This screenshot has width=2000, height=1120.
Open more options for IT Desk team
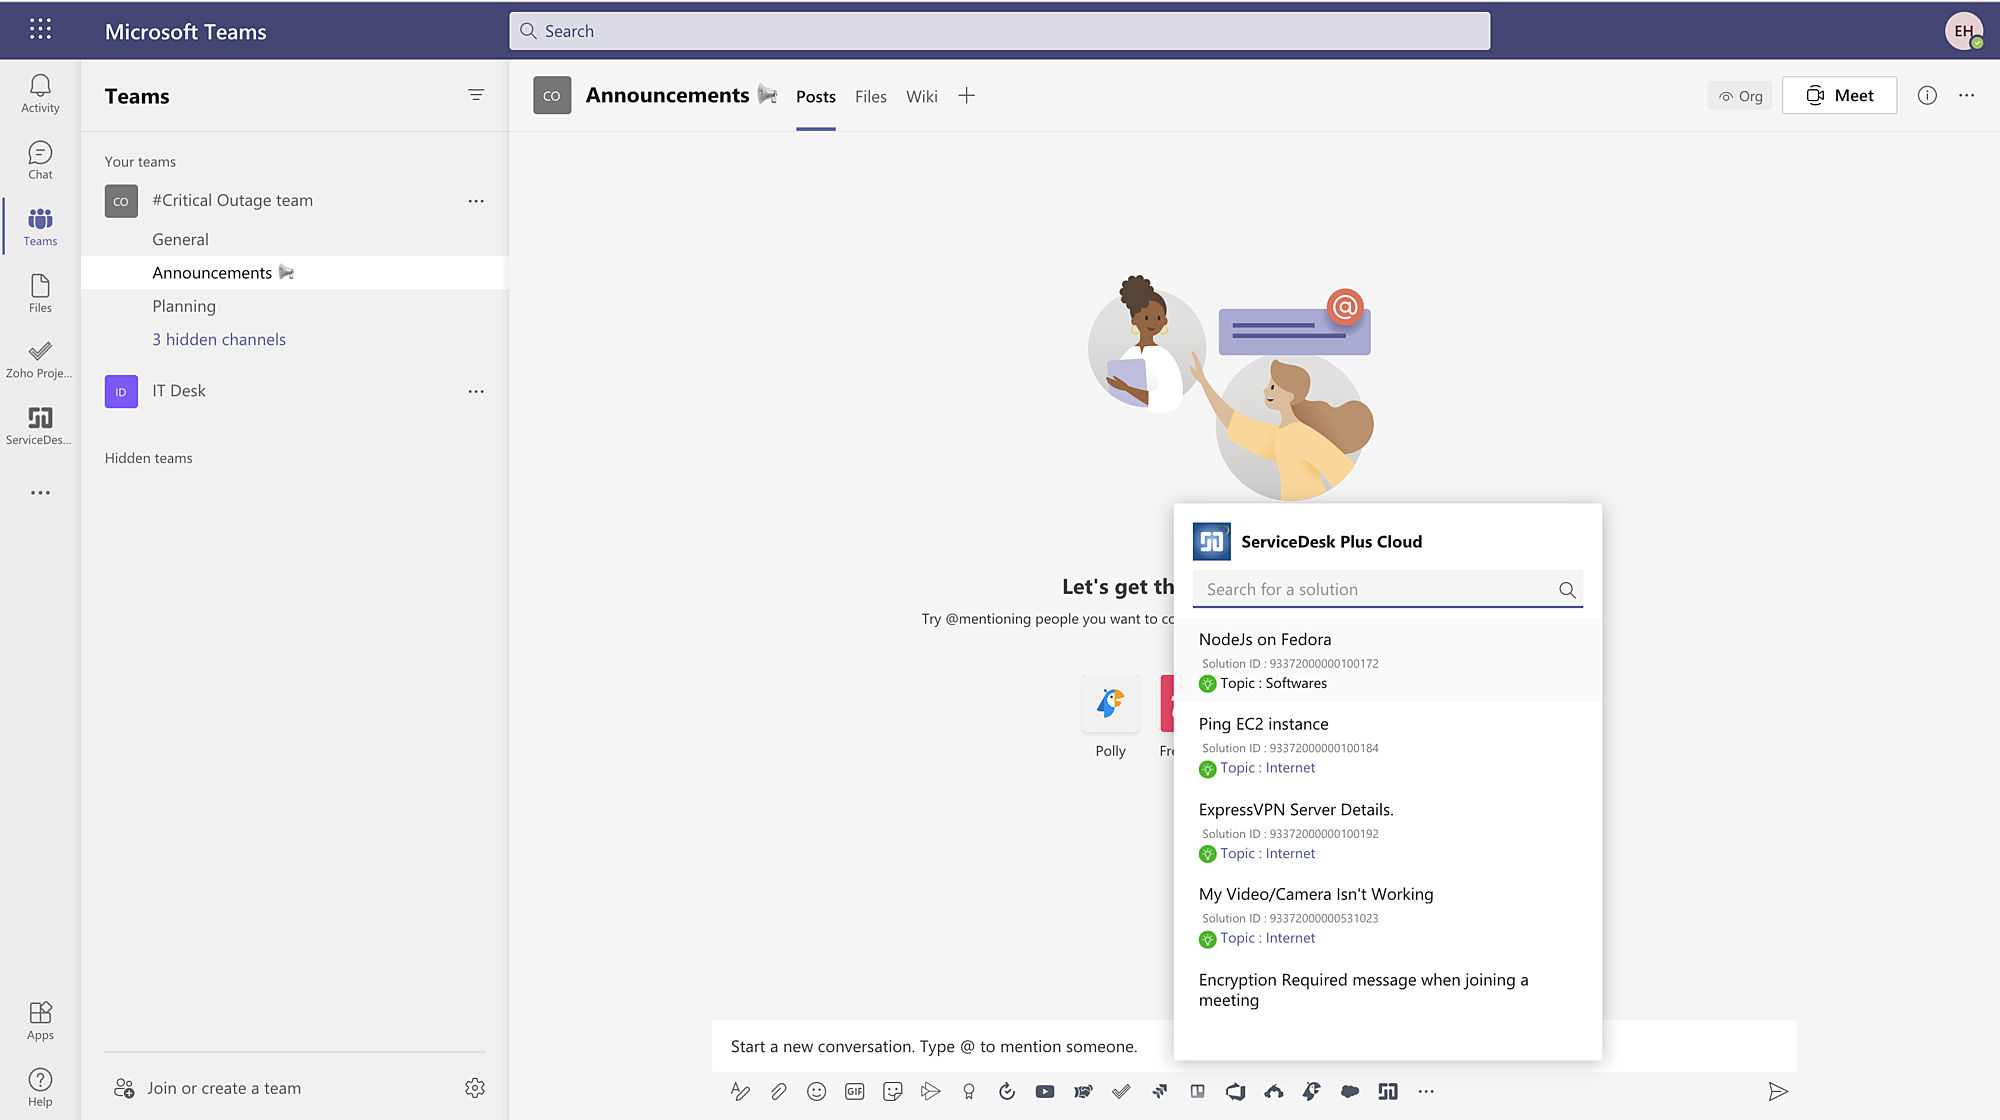coord(476,391)
